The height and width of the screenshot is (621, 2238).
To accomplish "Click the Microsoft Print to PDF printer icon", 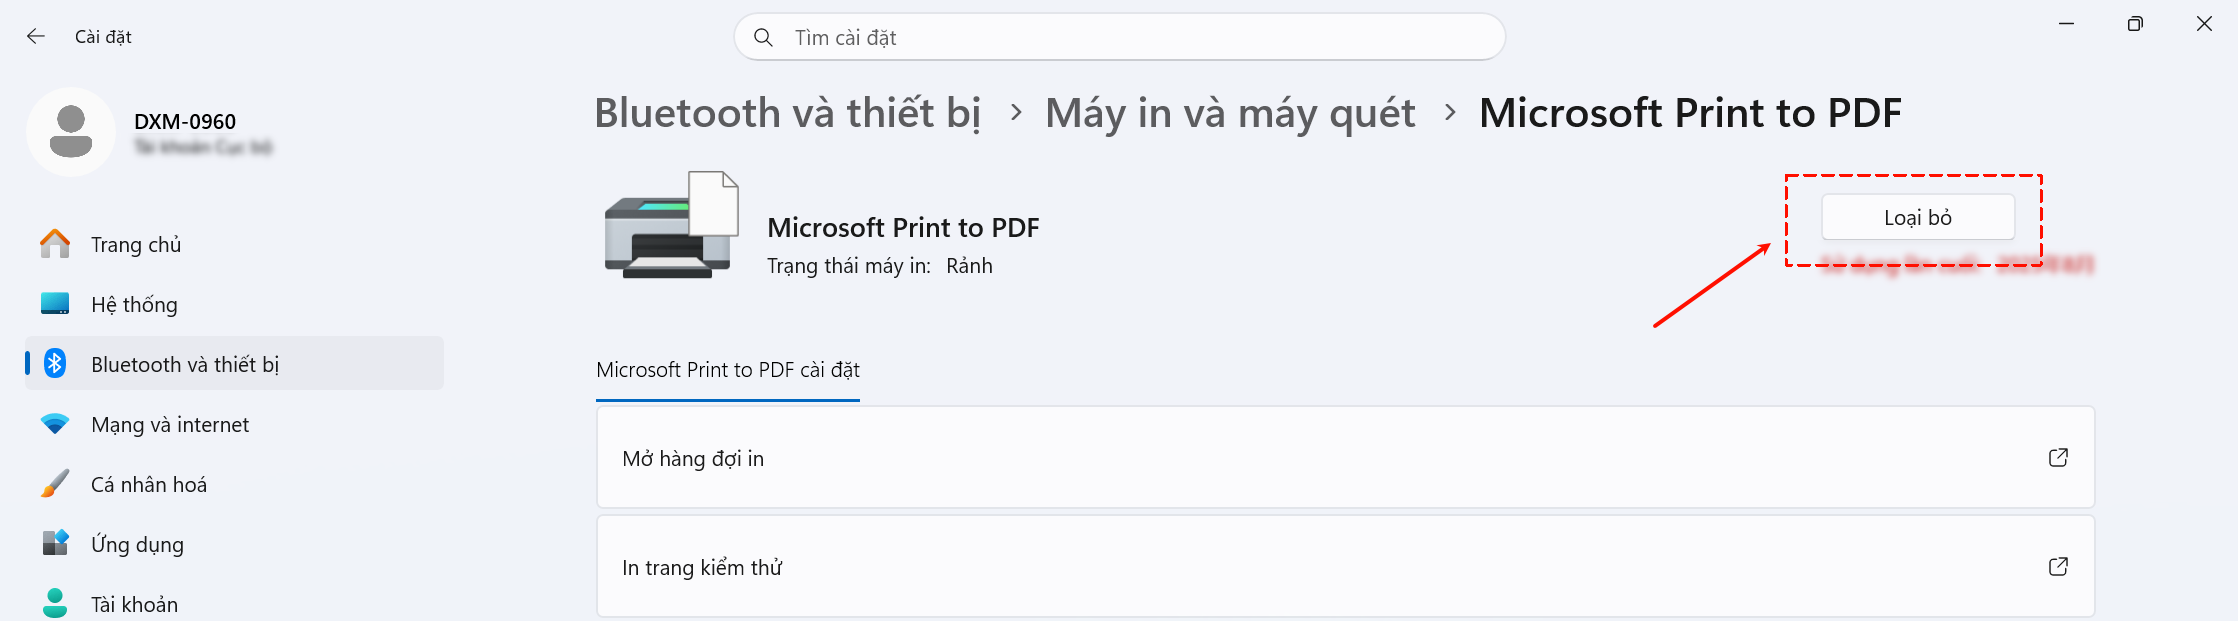I will [x=671, y=226].
